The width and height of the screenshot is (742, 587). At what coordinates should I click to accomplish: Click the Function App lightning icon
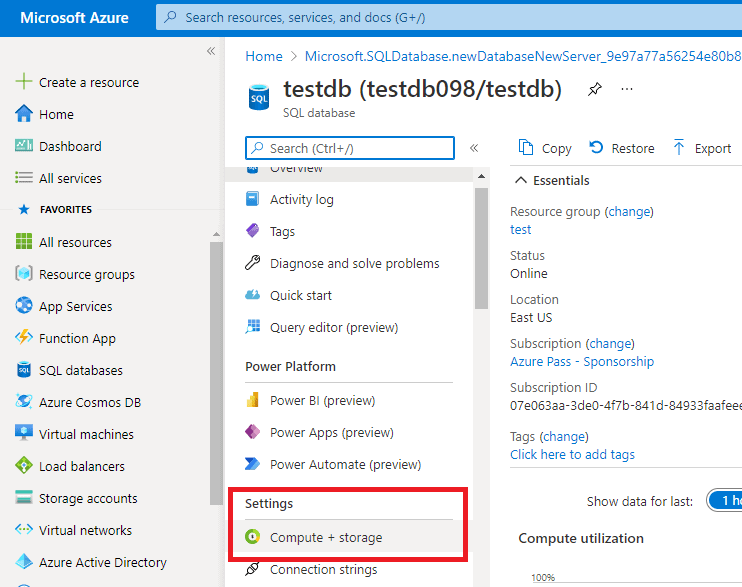(x=24, y=338)
